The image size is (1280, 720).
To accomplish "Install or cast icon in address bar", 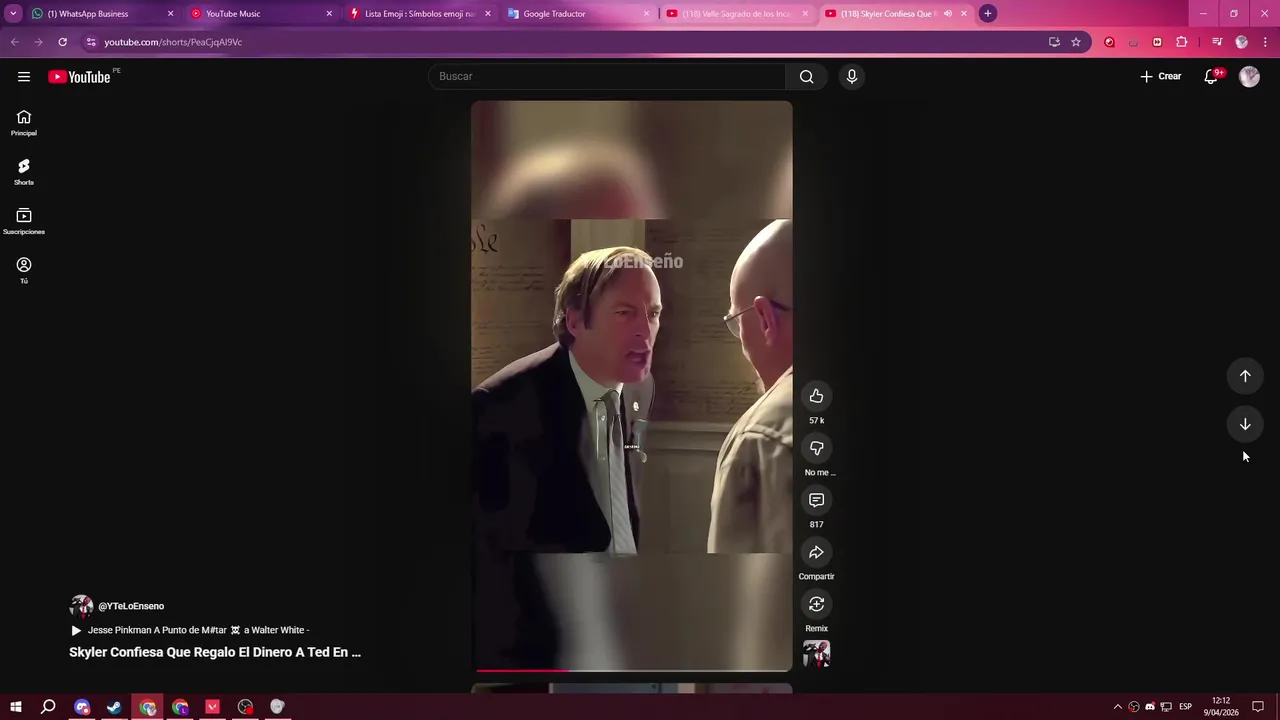I will click(1054, 42).
